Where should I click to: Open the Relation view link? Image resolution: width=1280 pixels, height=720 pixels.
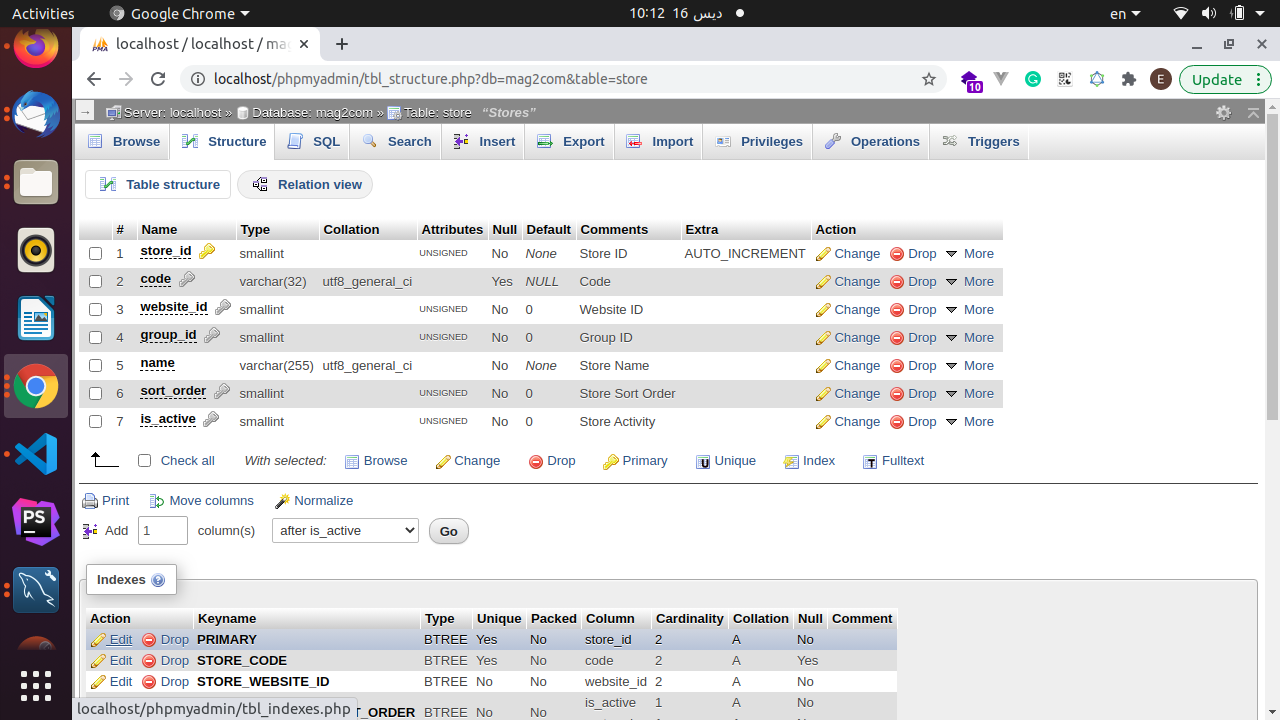tap(306, 185)
